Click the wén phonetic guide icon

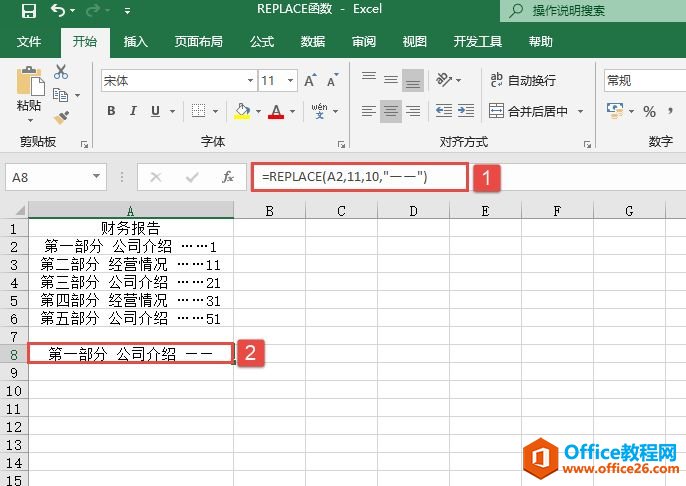(319, 111)
